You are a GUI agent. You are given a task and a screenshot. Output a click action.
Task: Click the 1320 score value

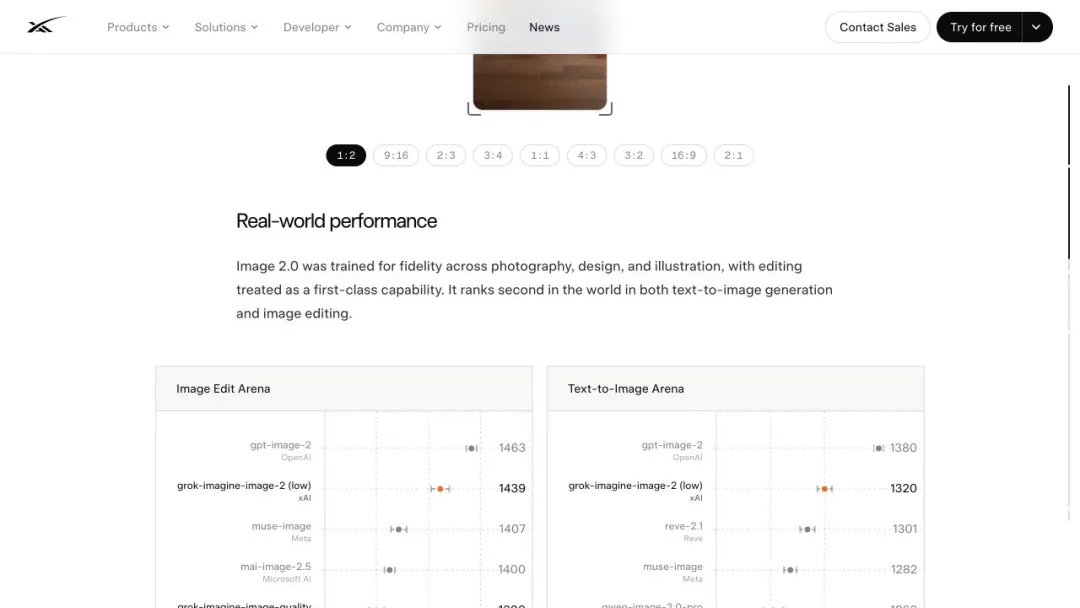(x=903, y=488)
